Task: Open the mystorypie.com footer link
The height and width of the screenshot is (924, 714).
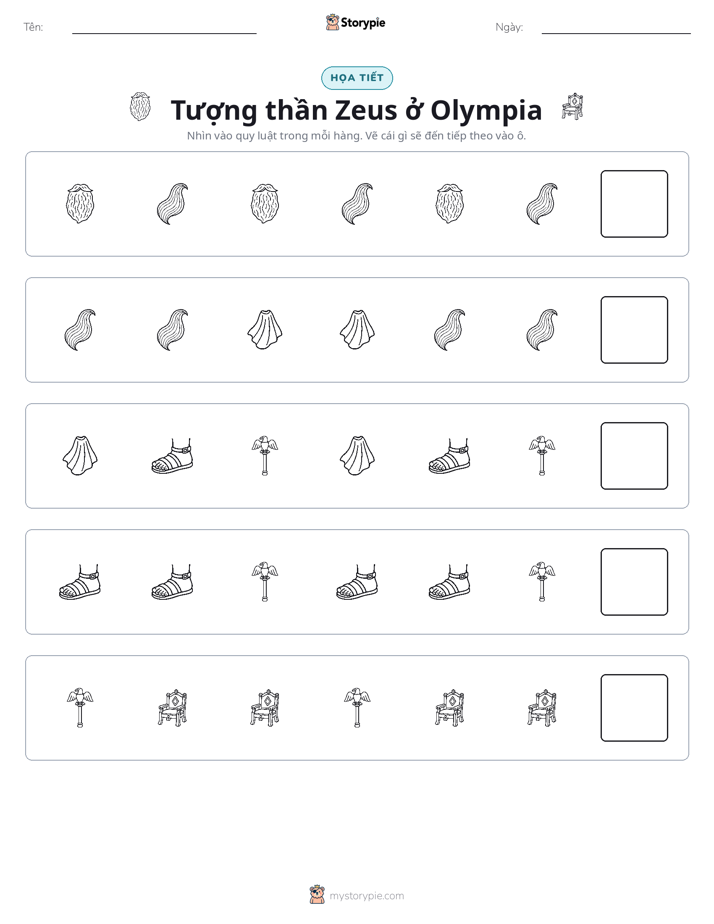Action: click(366, 896)
